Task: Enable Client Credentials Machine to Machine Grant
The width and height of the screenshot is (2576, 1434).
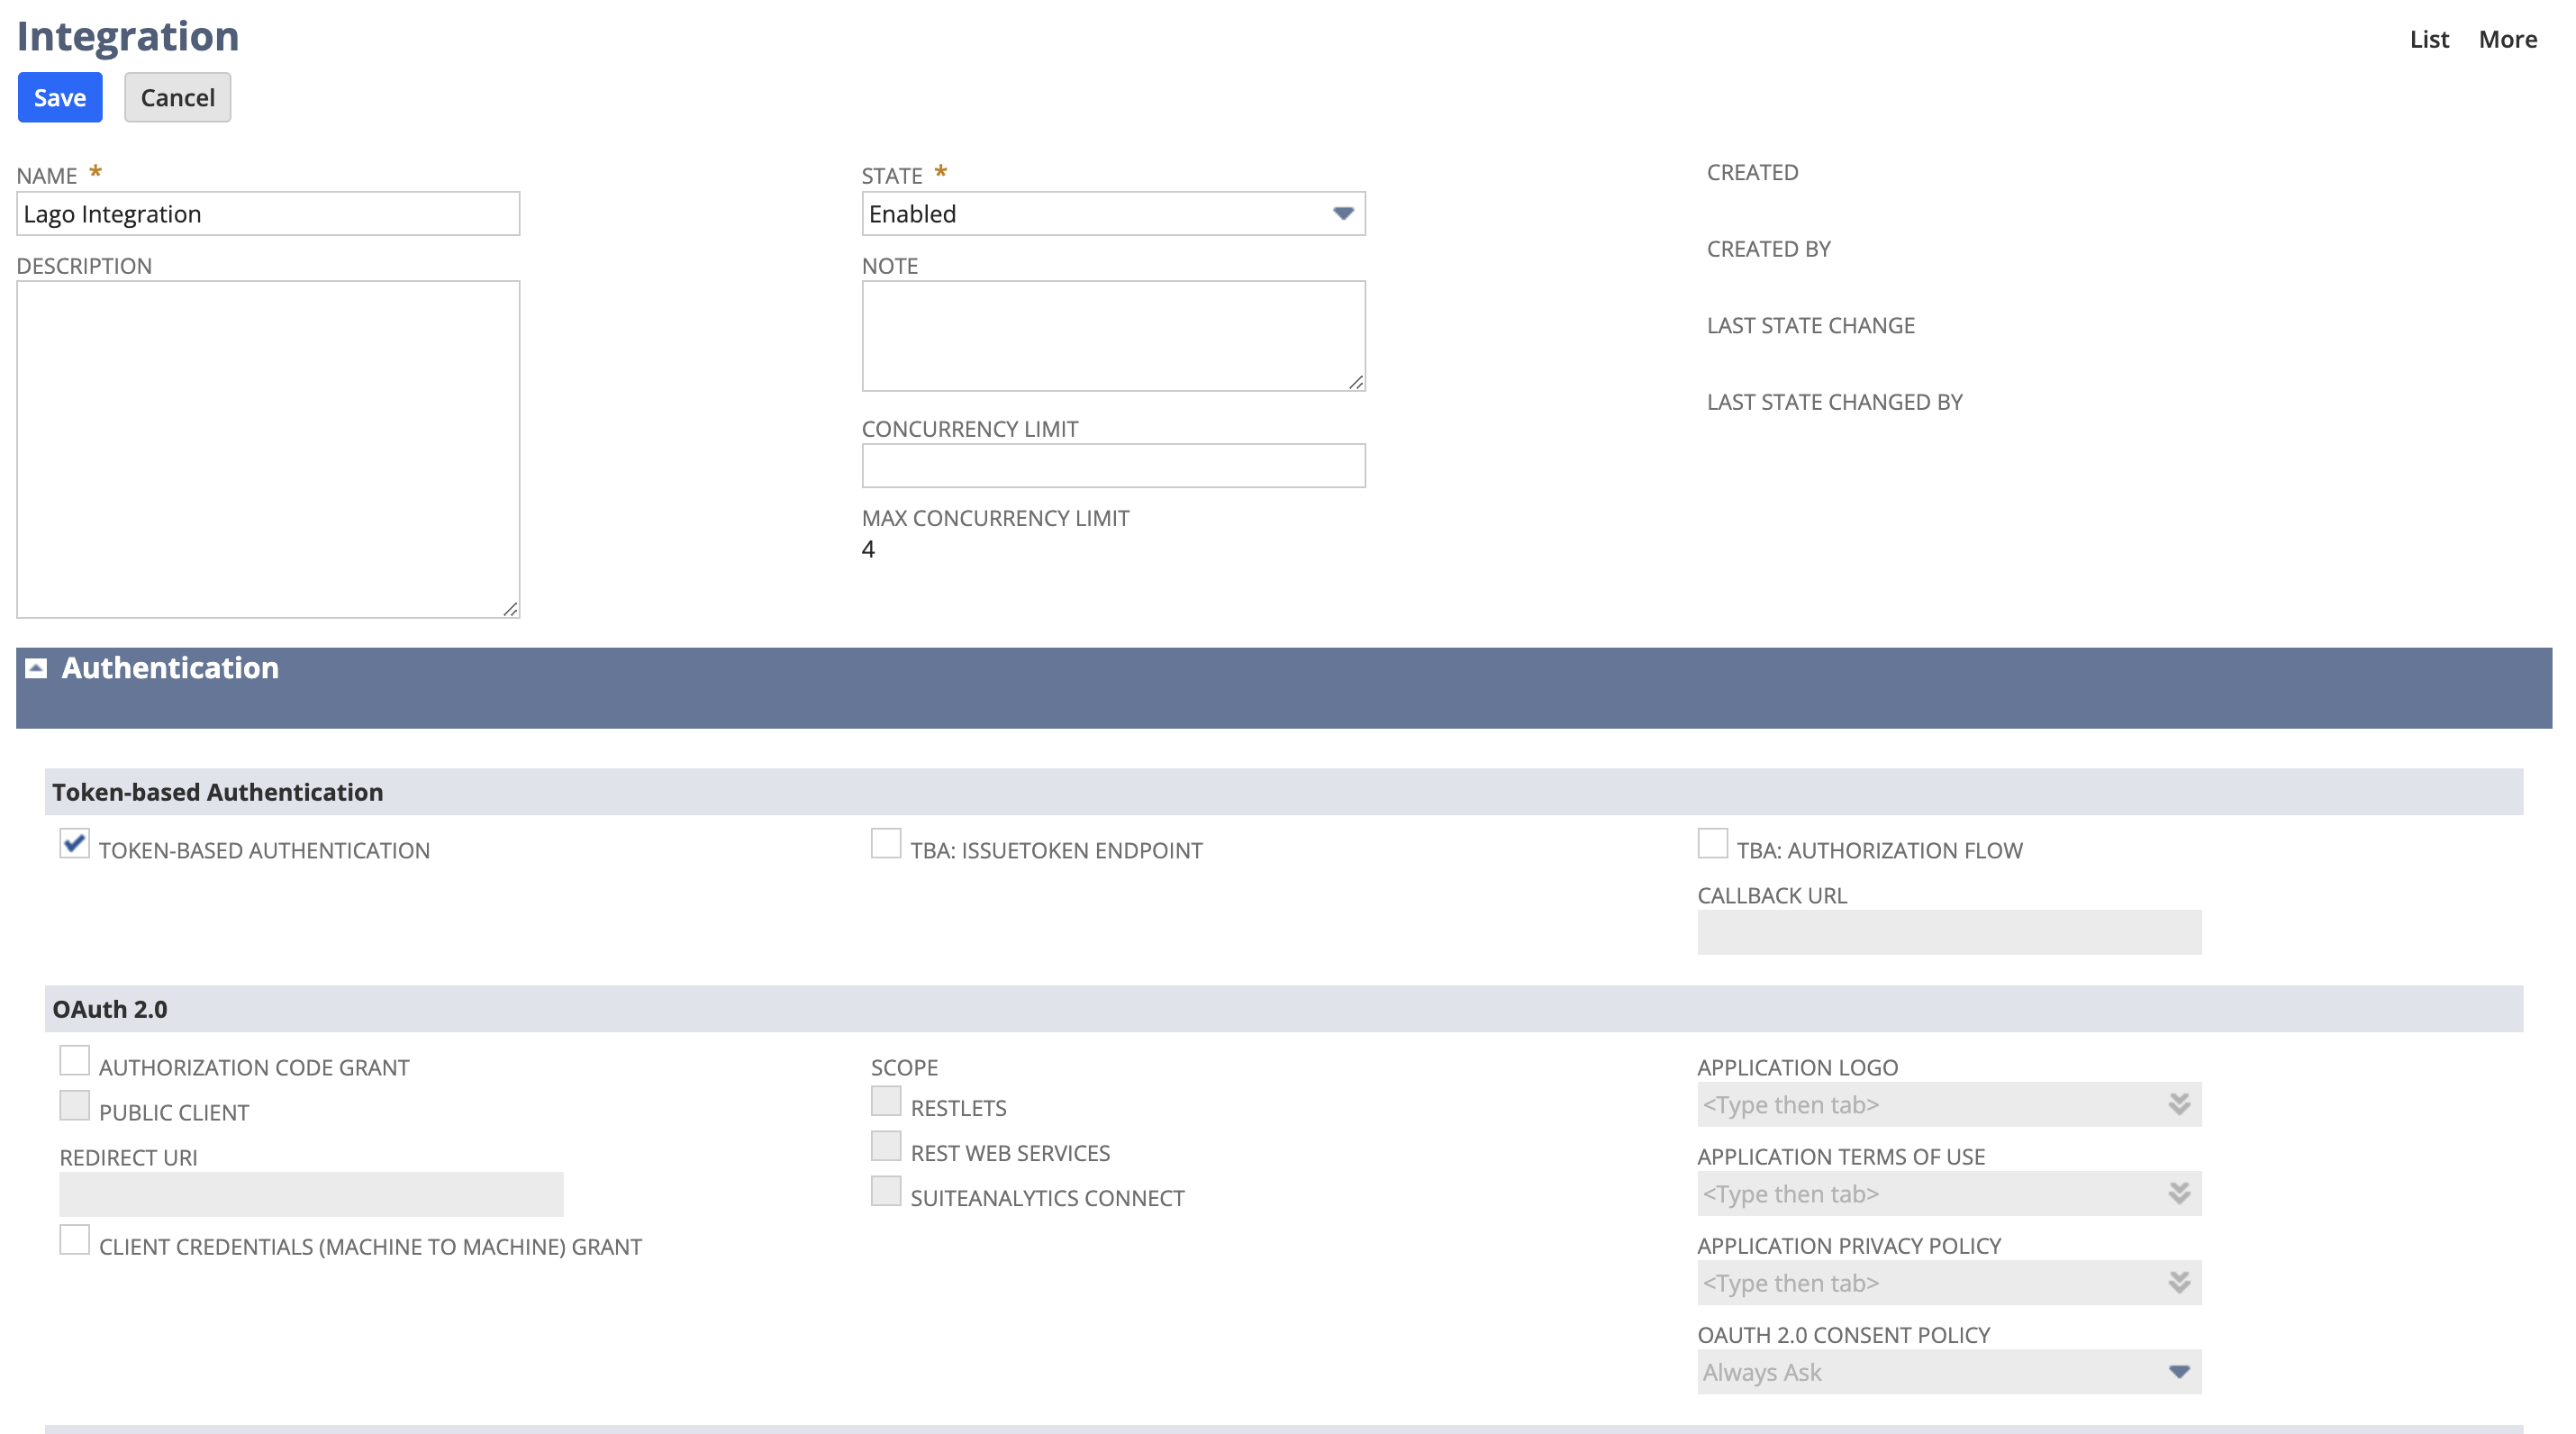Action: 74,1240
